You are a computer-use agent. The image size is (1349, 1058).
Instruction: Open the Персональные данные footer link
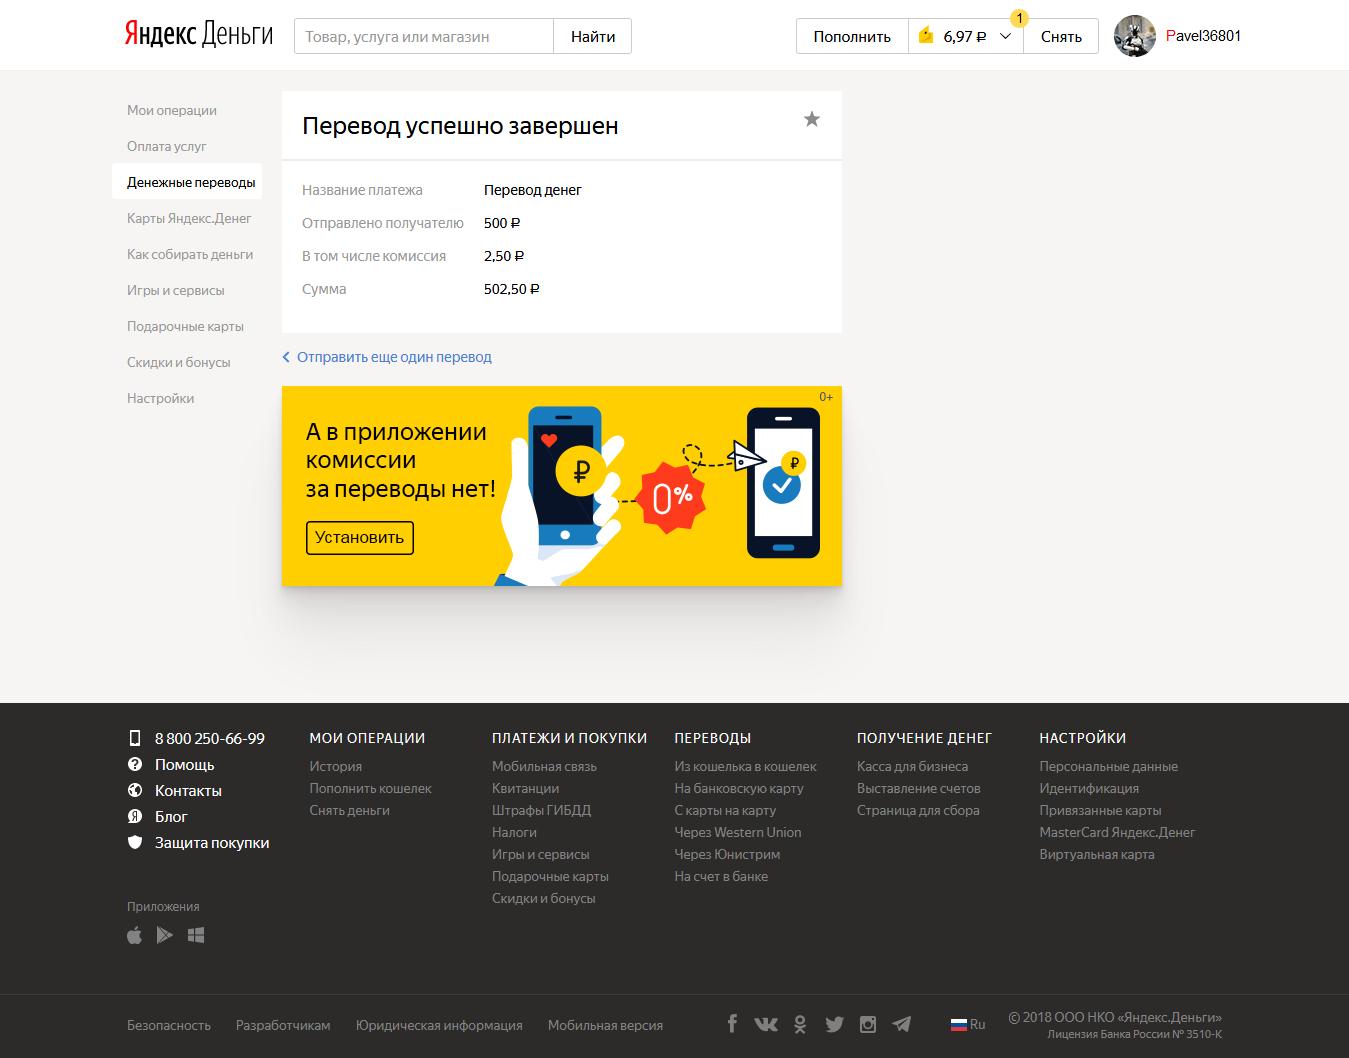tap(1109, 766)
